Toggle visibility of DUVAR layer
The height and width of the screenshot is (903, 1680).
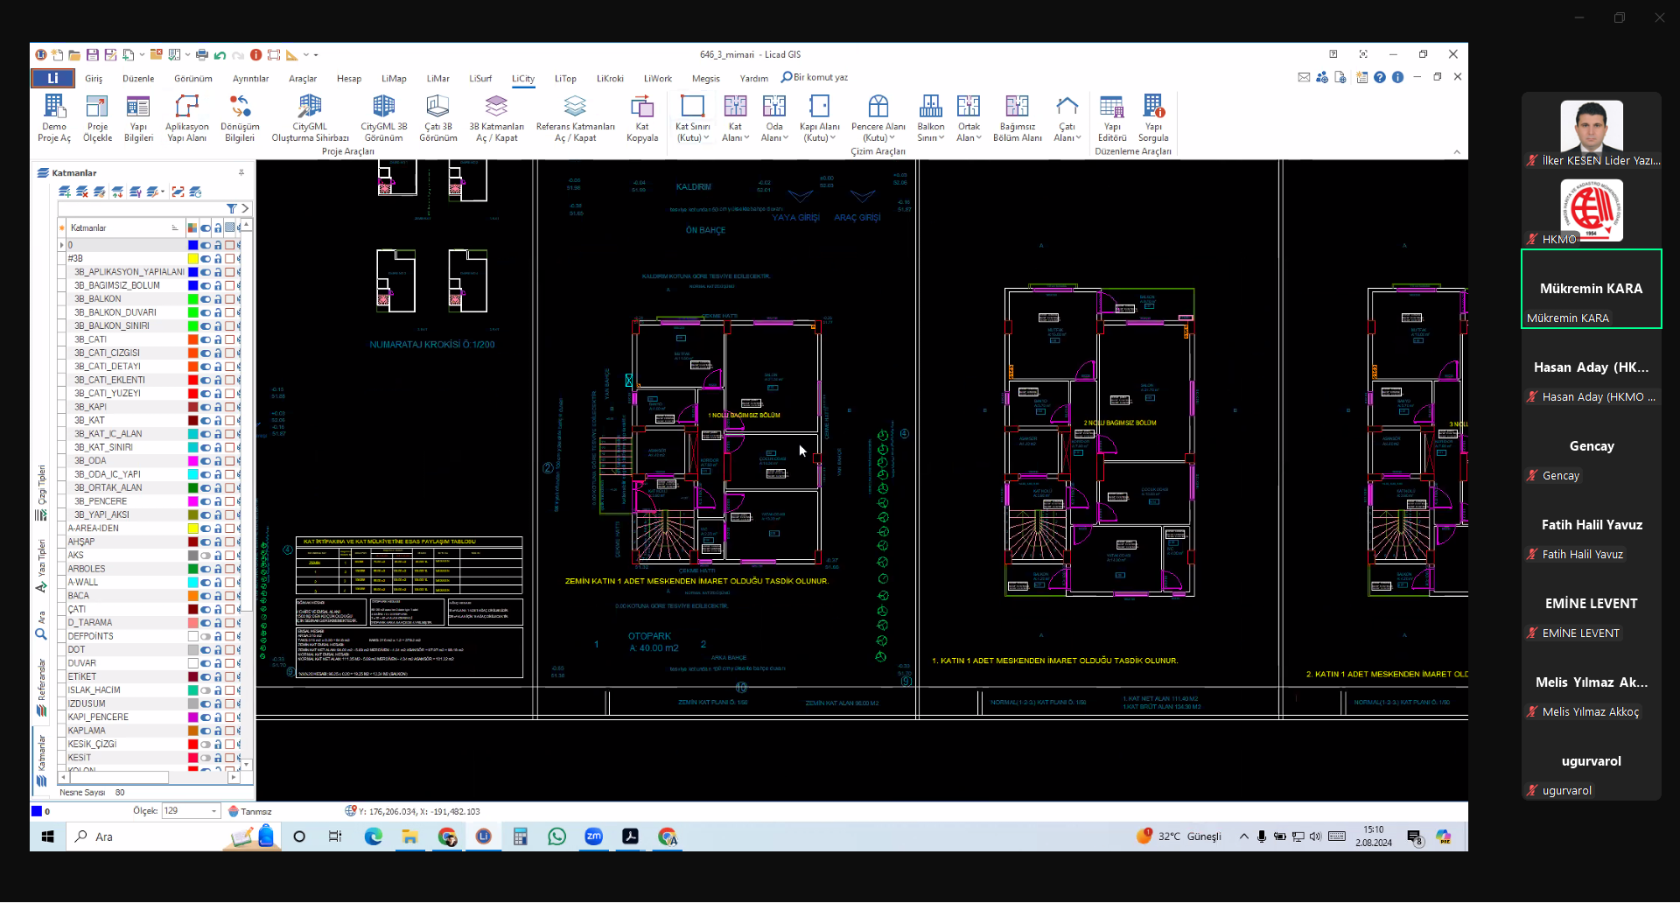pyautogui.click(x=206, y=663)
